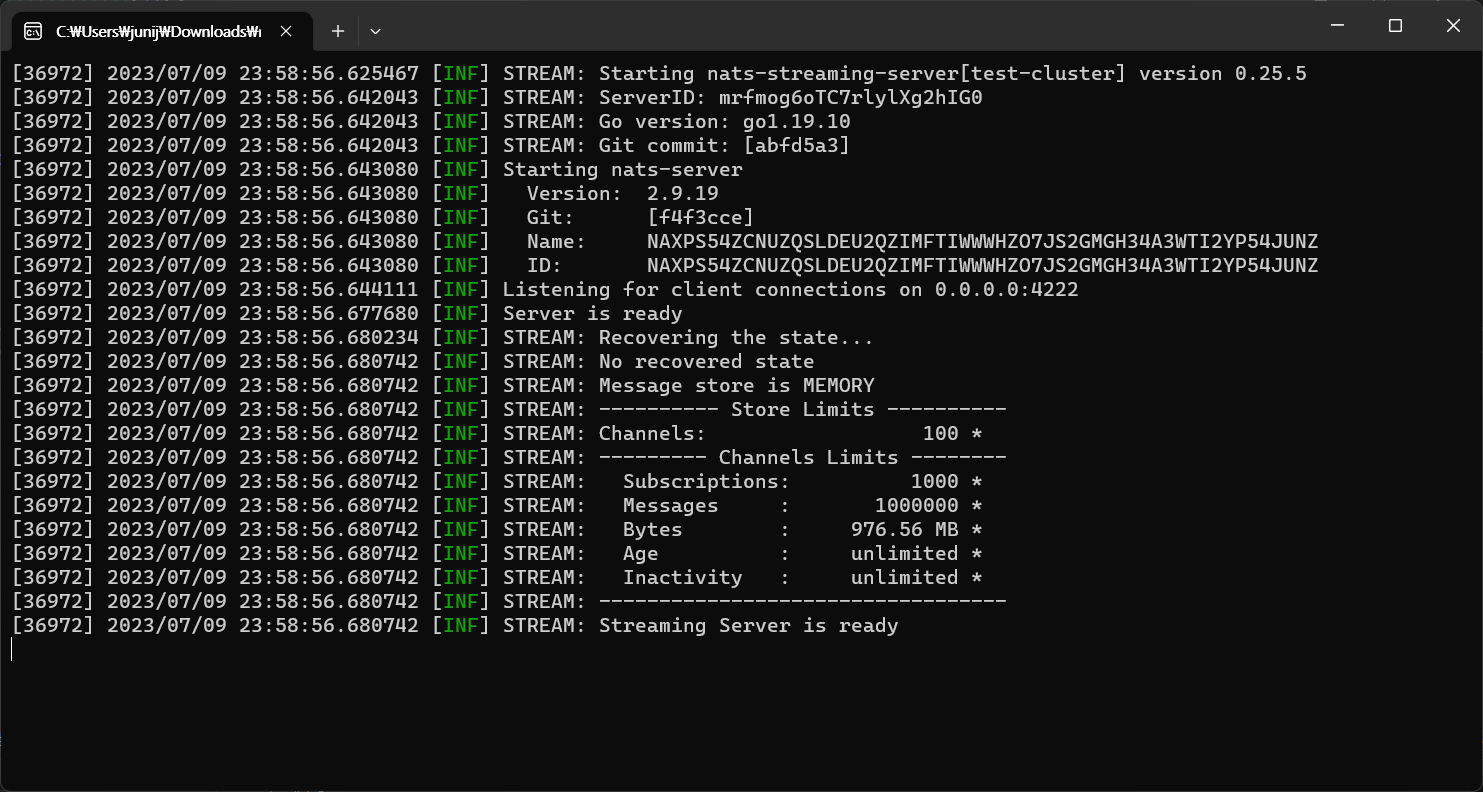Click the ID line NAXPS54Z server value

tap(983, 266)
